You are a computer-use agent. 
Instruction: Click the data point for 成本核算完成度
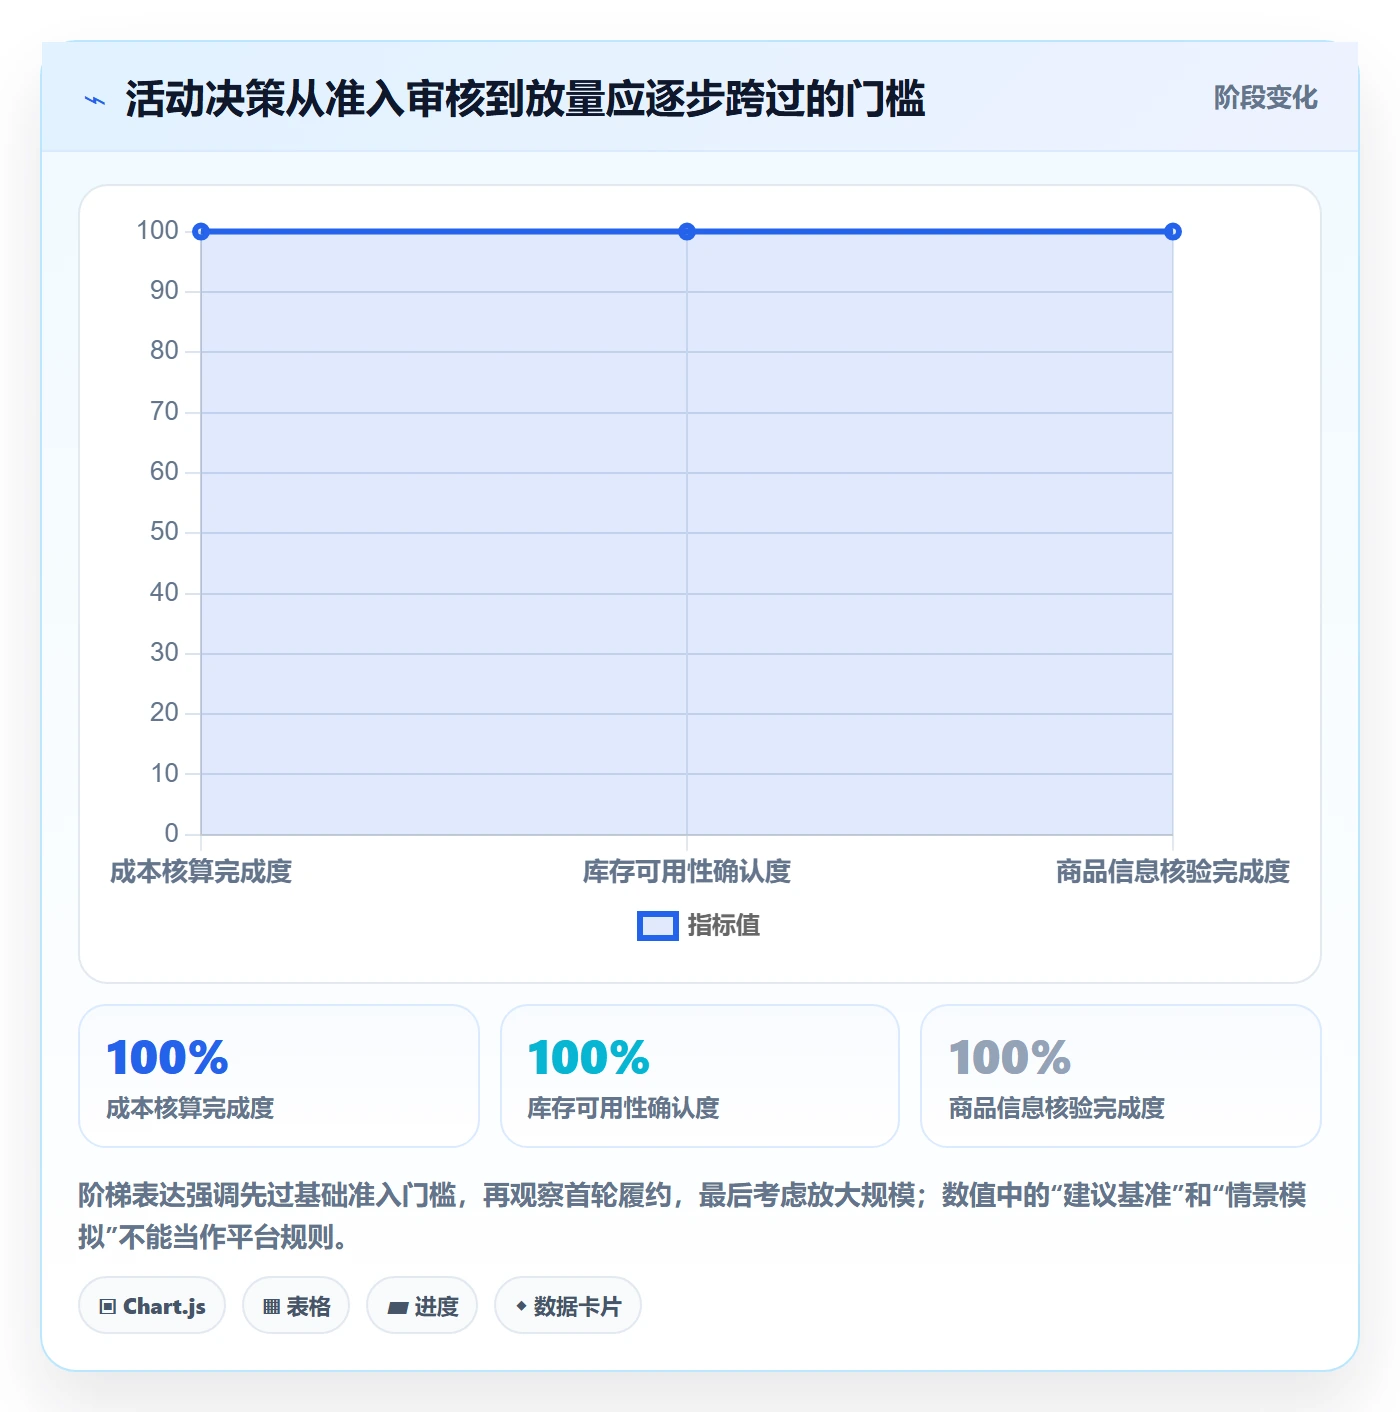[201, 232]
